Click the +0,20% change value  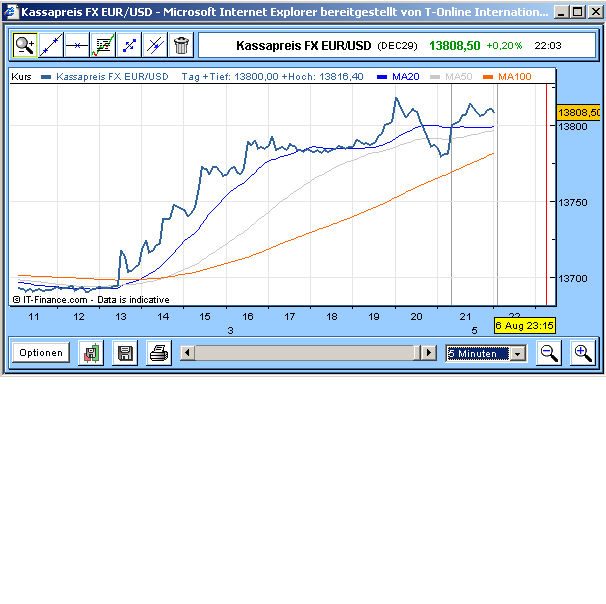tap(504, 46)
